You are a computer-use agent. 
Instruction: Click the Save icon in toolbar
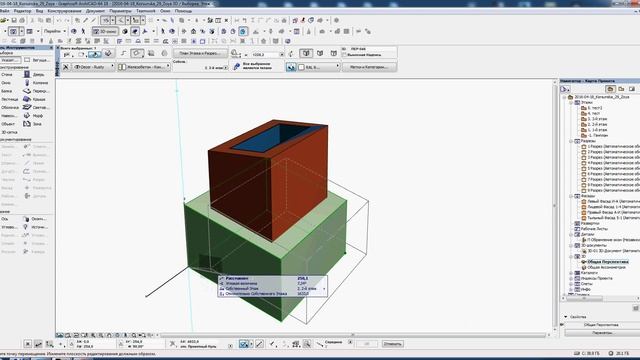click(x=14, y=20)
